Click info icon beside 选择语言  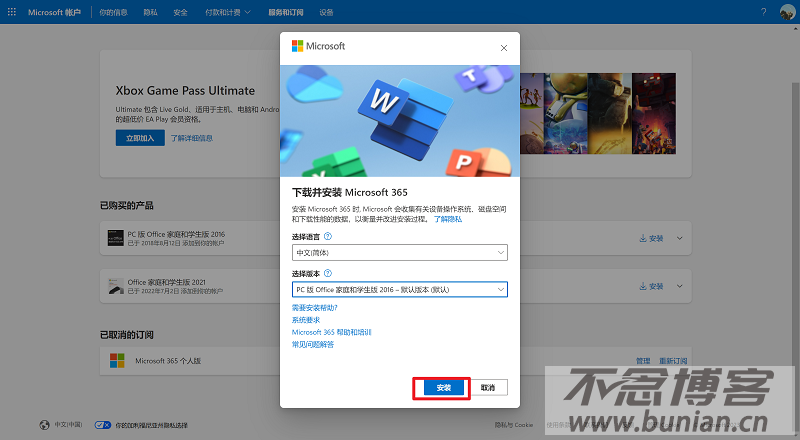(x=328, y=236)
